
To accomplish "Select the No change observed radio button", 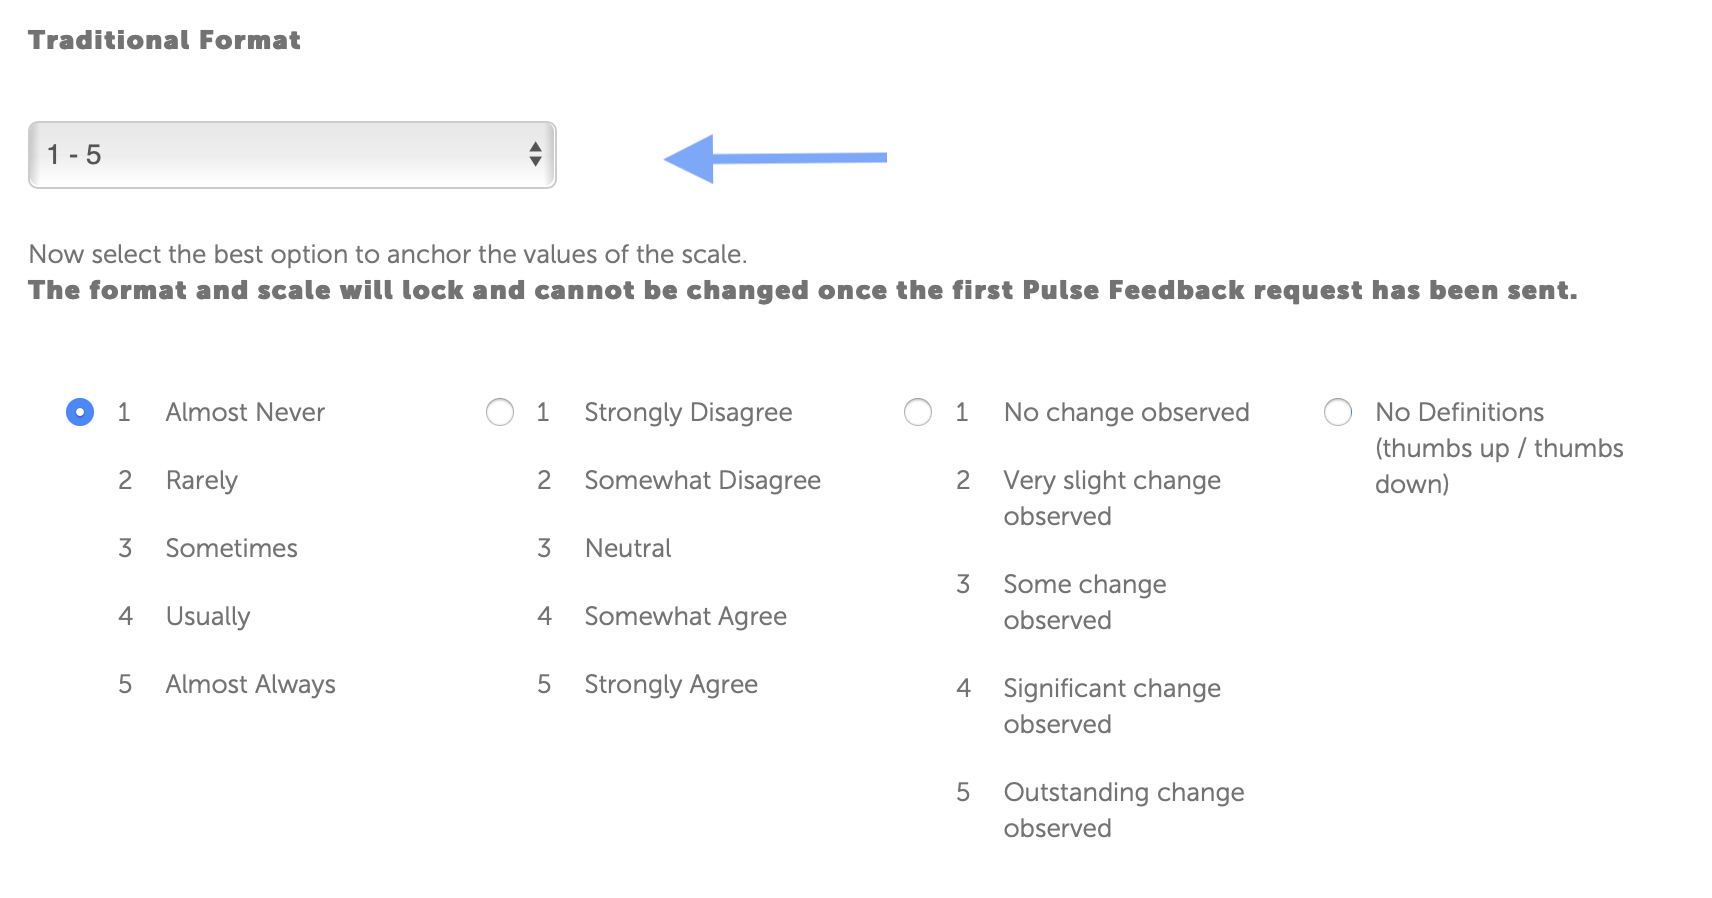I will pos(918,412).
